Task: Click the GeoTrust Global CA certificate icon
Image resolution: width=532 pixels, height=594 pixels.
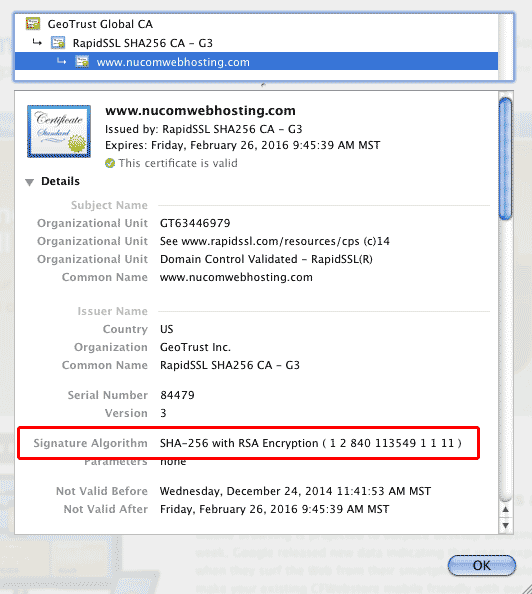Action: tap(33, 23)
